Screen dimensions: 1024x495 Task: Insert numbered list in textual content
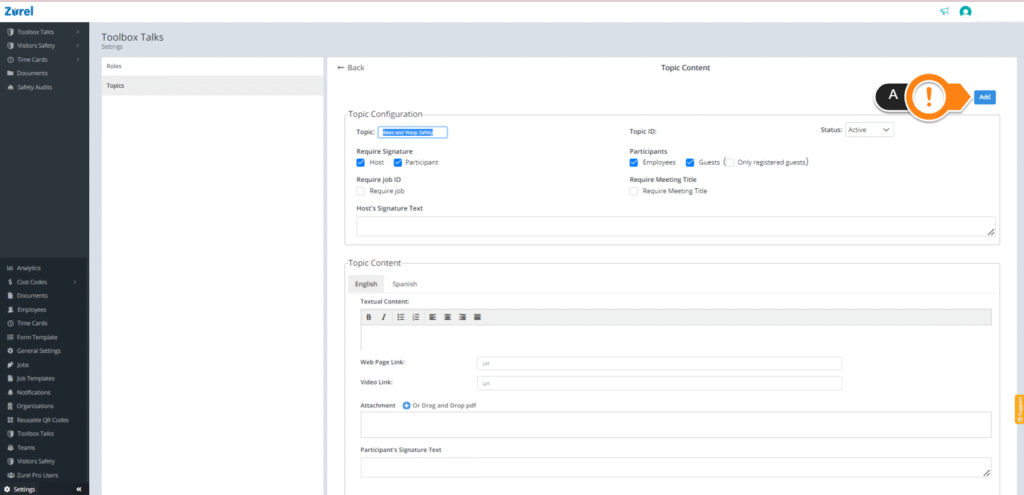(x=416, y=317)
